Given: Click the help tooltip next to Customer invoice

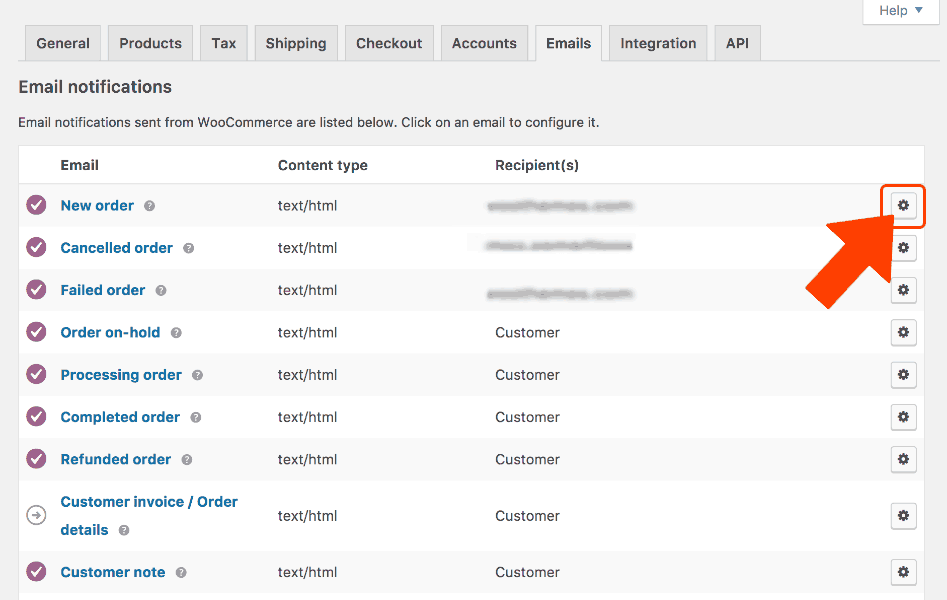Looking at the screenshot, I should [x=122, y=530].
